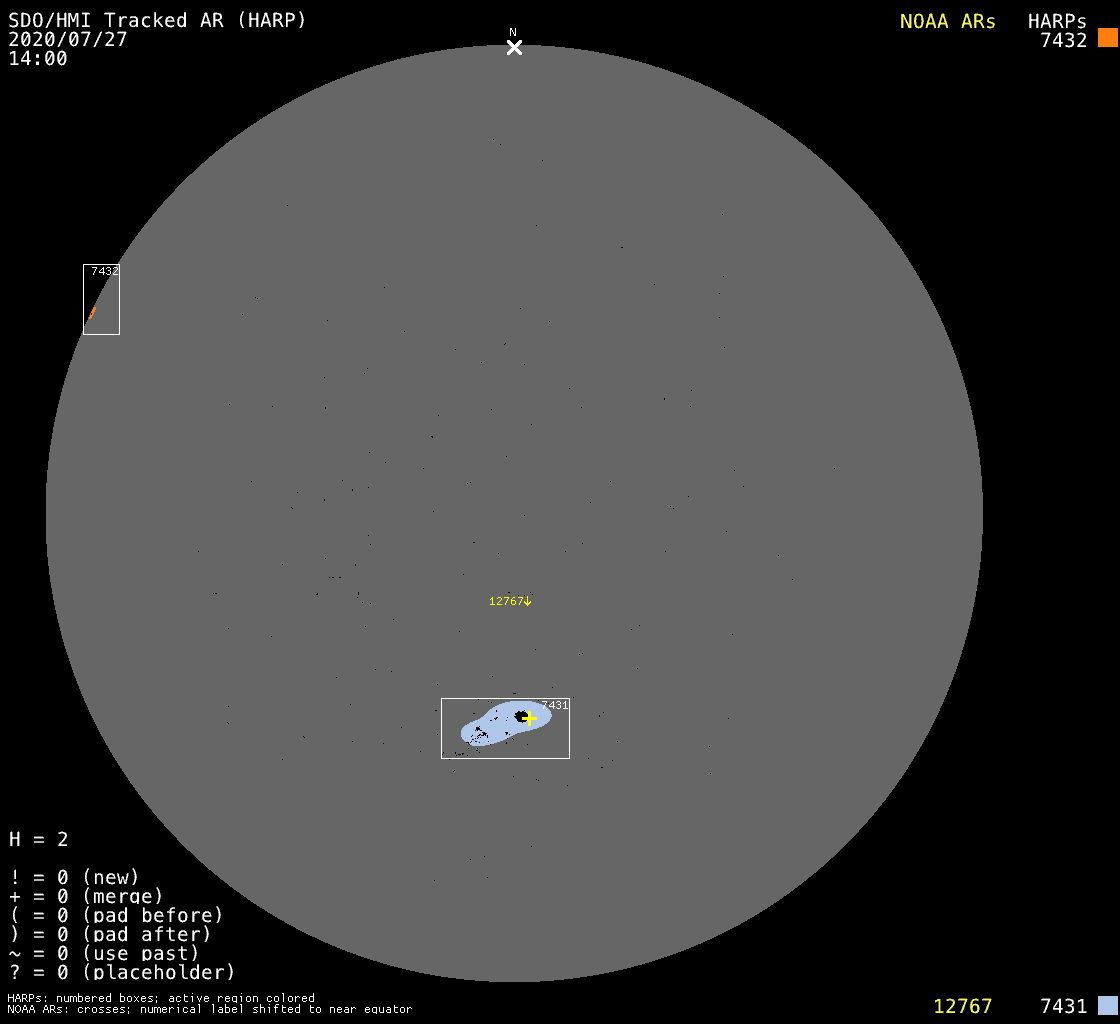Click the yellow 12767 in the bottom legend

coord(962,1006)
